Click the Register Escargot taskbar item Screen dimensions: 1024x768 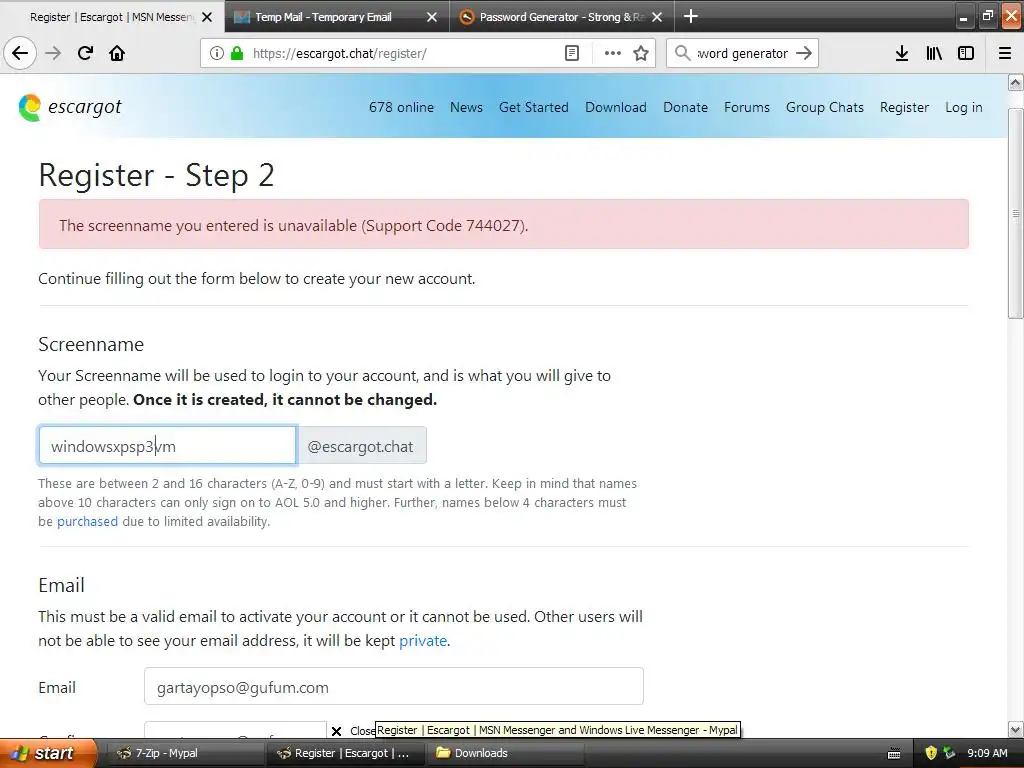346,753
